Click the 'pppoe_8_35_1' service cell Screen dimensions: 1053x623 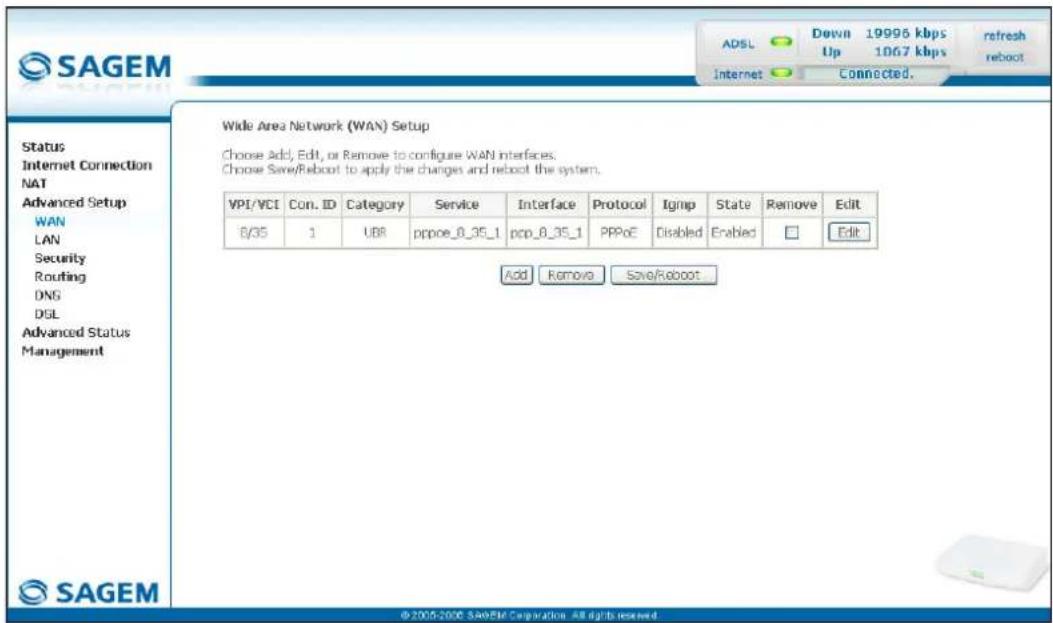[457, 233]
